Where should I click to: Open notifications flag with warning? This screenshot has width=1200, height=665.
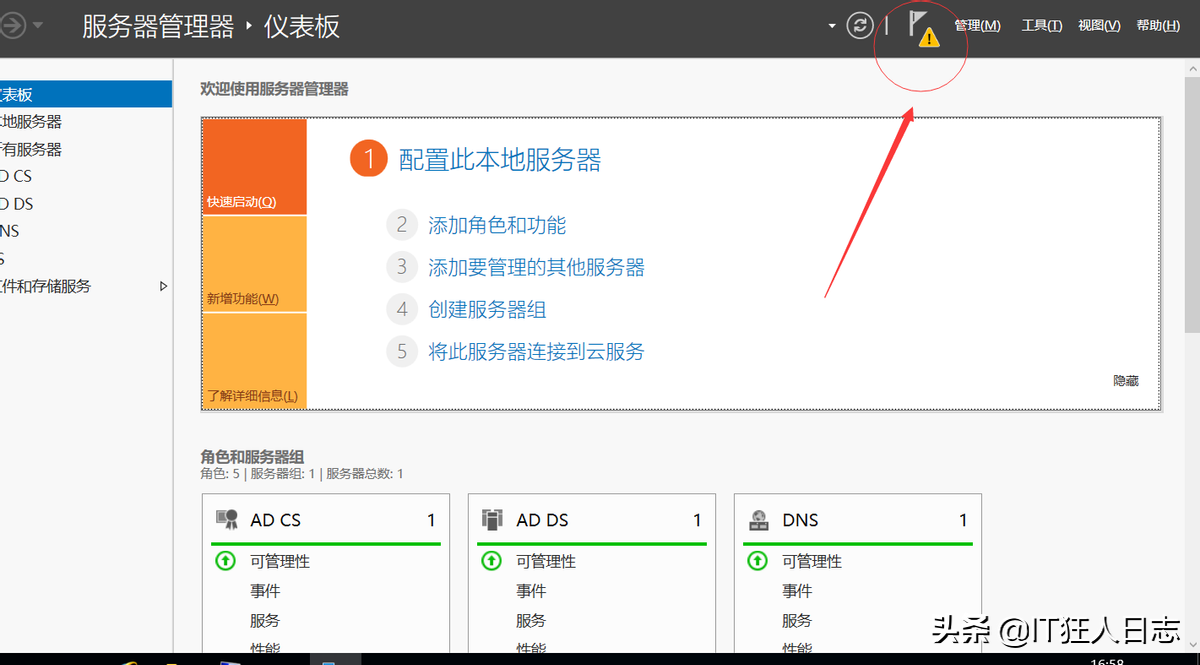pyautogui.click(x=923, y=29)
